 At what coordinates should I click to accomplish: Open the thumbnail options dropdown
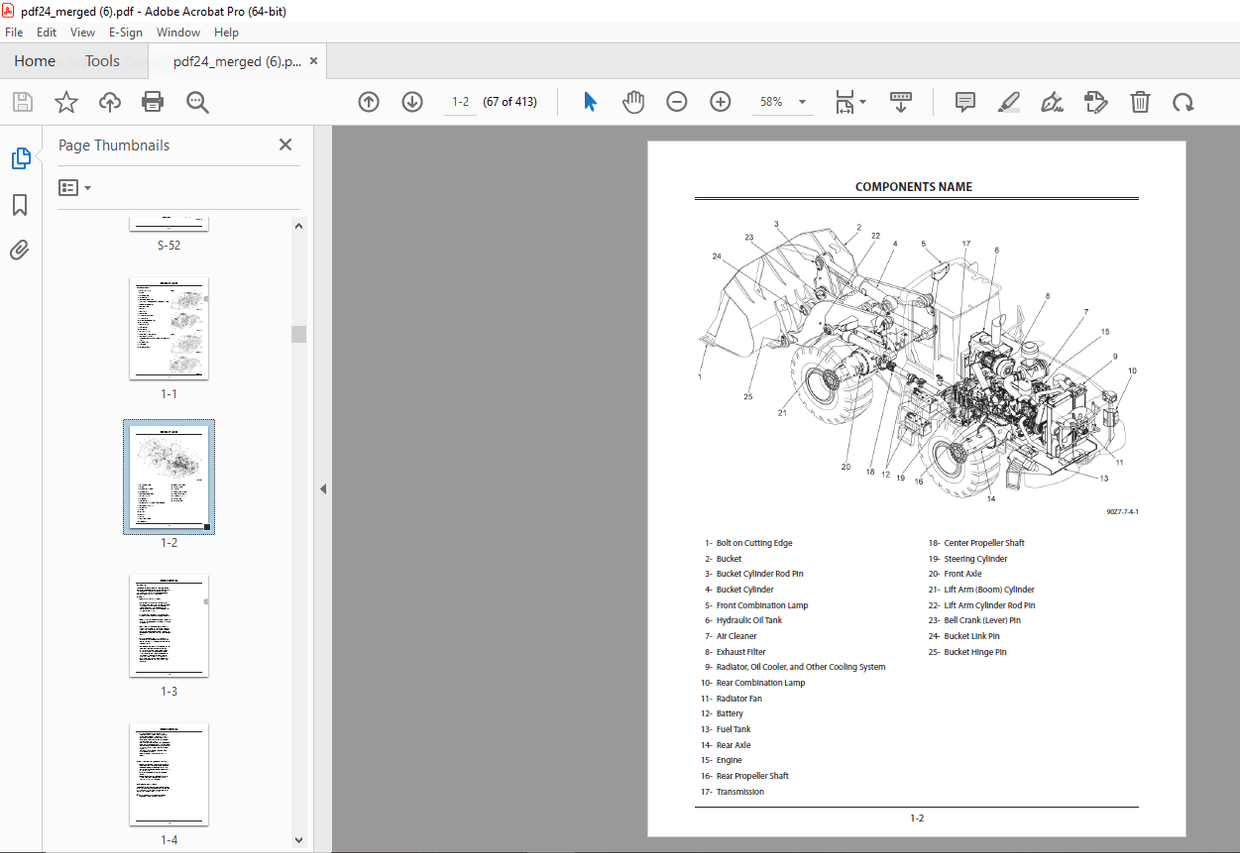pyautogui.click(x=75, y=187)
